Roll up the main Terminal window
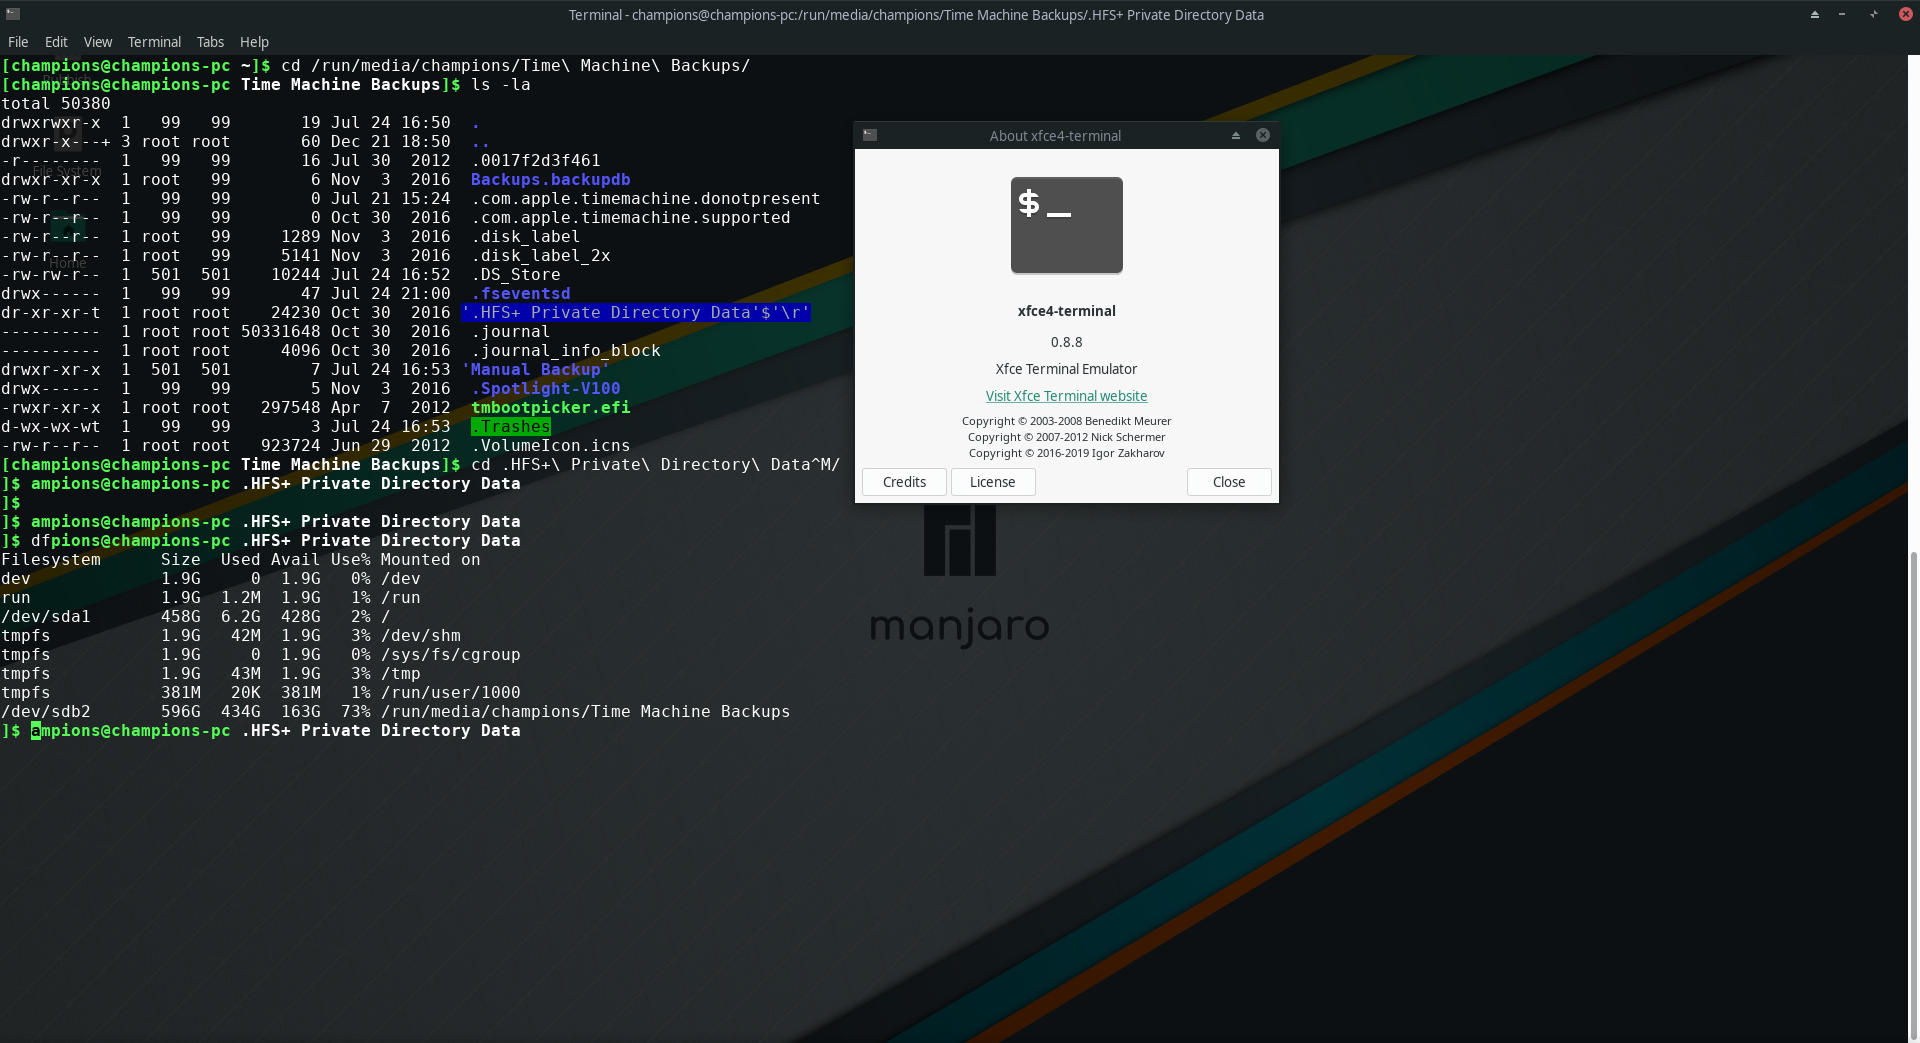The height and width of the screenshot is (1043, 1920). coord(1814,14)
